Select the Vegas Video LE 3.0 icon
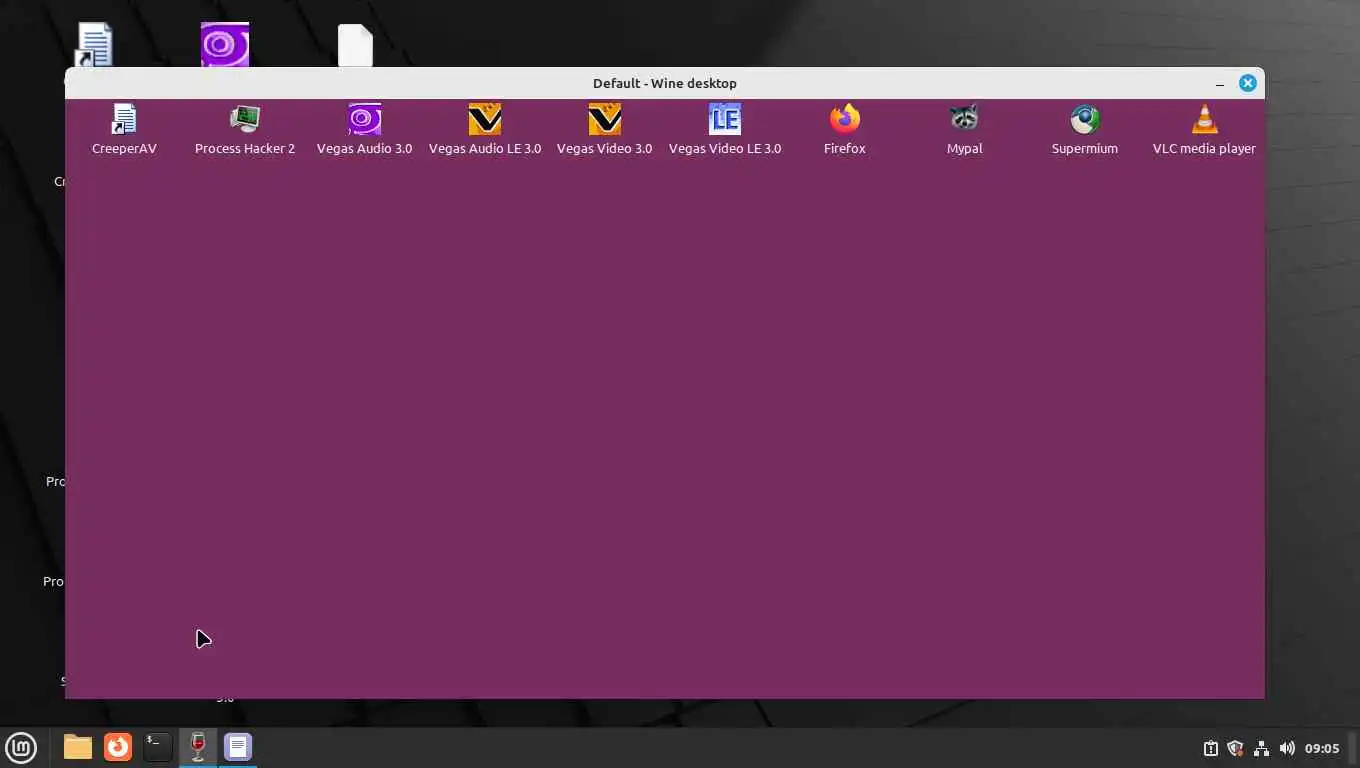Screen dimensions: 1360x768 tap(725, 130)
